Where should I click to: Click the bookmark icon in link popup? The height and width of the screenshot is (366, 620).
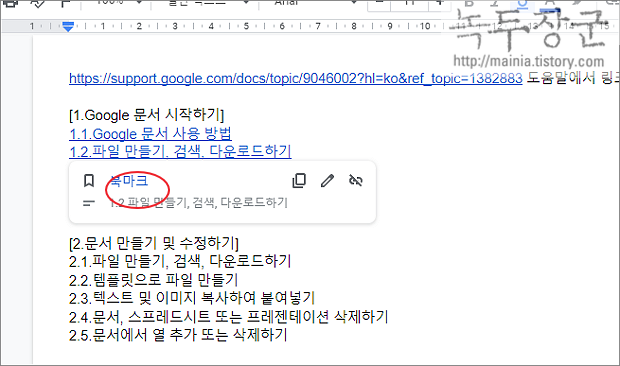point(89,181)
